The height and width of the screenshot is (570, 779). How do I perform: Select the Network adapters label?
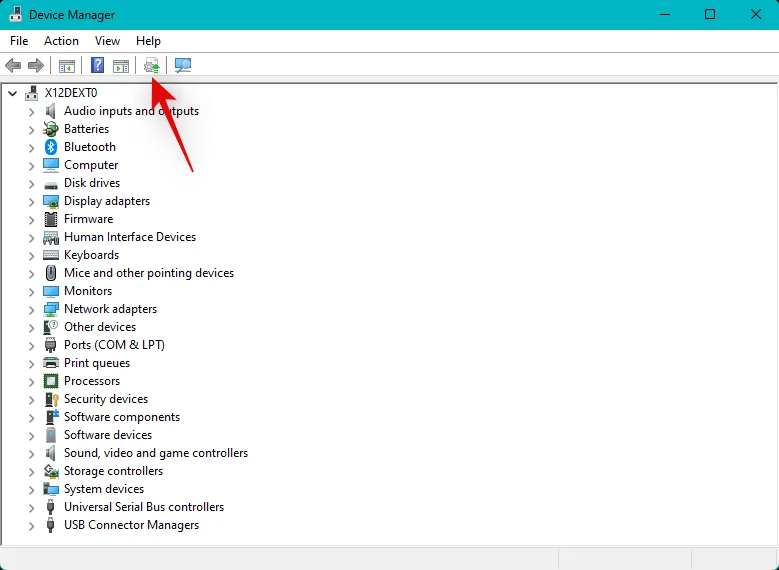pos(110,309)
